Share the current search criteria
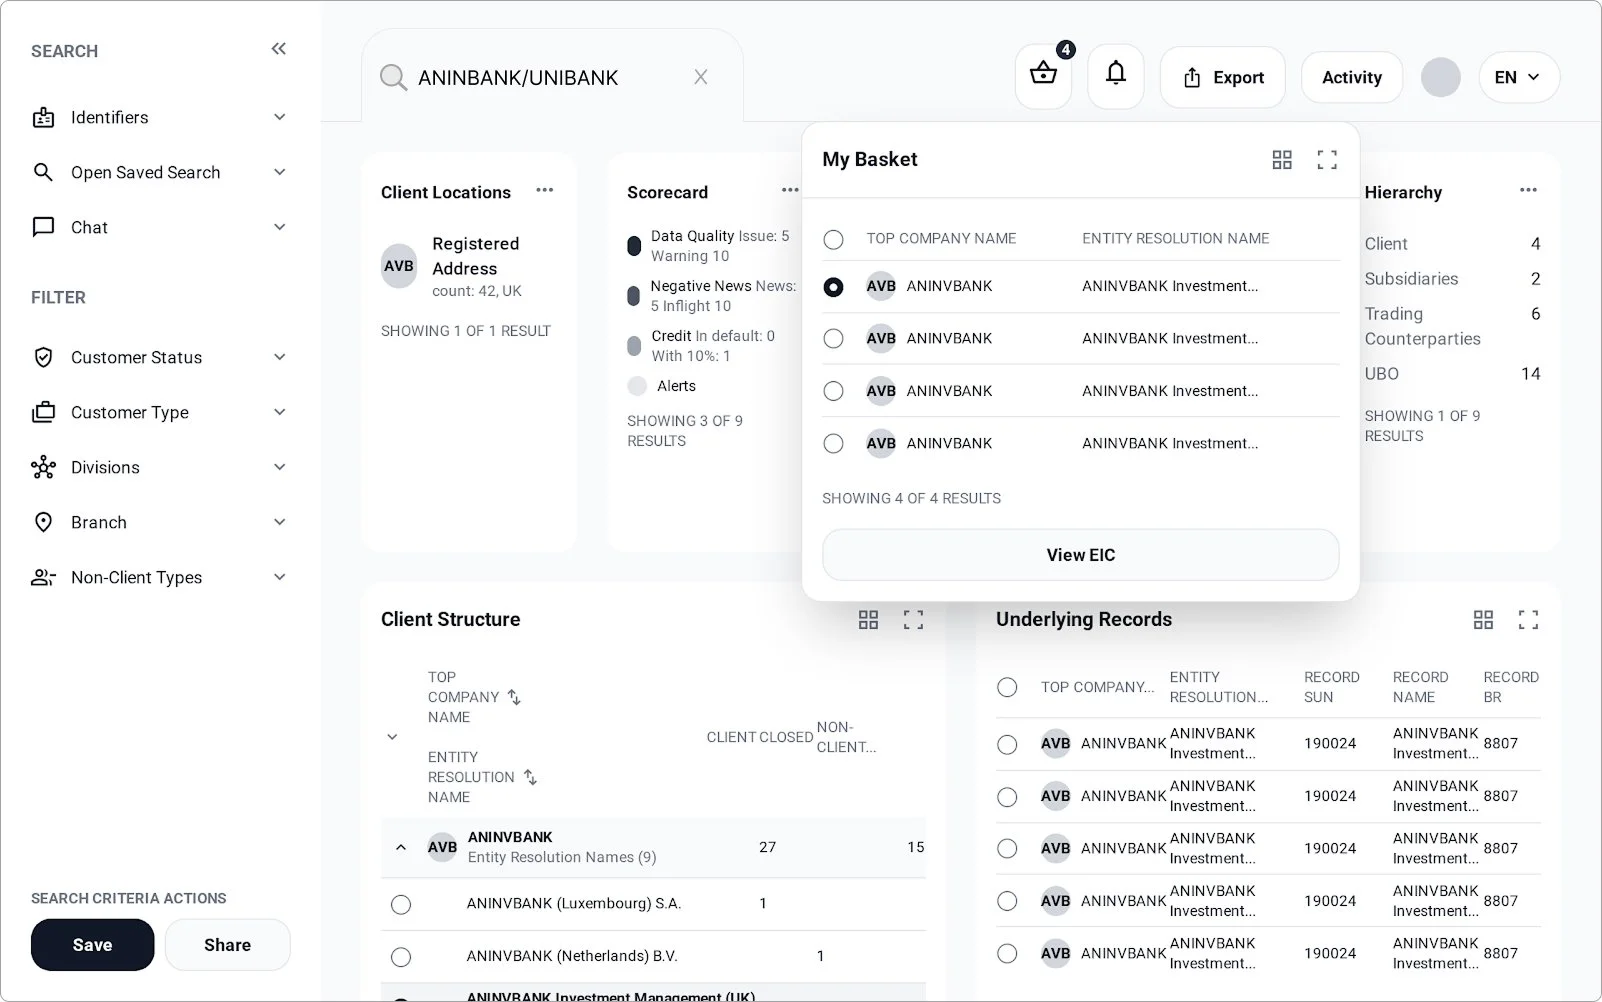1602x1002 pixels. coord(227,944)
